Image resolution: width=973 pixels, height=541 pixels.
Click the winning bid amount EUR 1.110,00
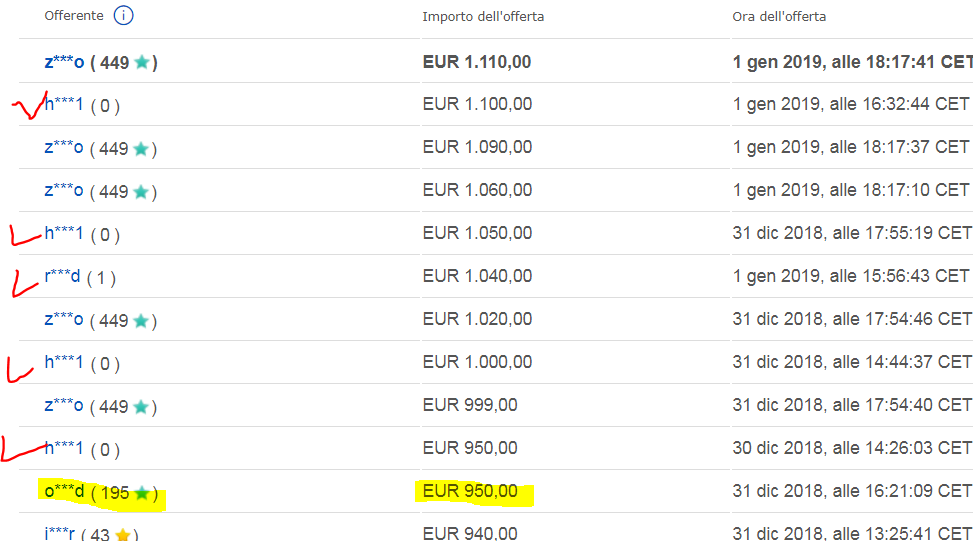click(477, 62)
